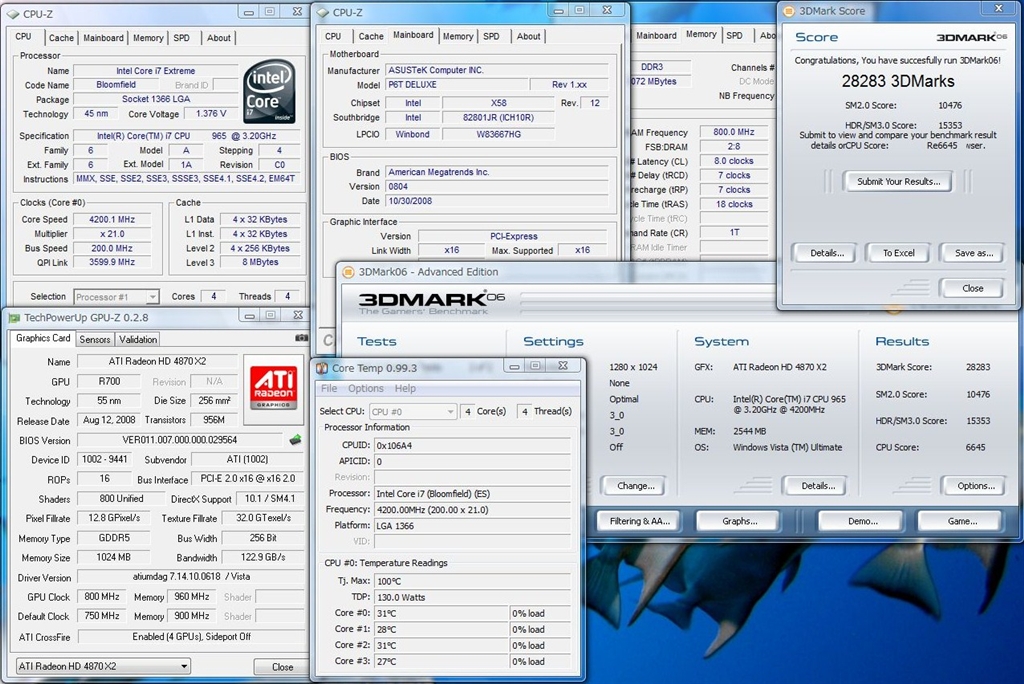Click the BIOS save chip icon in GPU-Z

[295, 440]
